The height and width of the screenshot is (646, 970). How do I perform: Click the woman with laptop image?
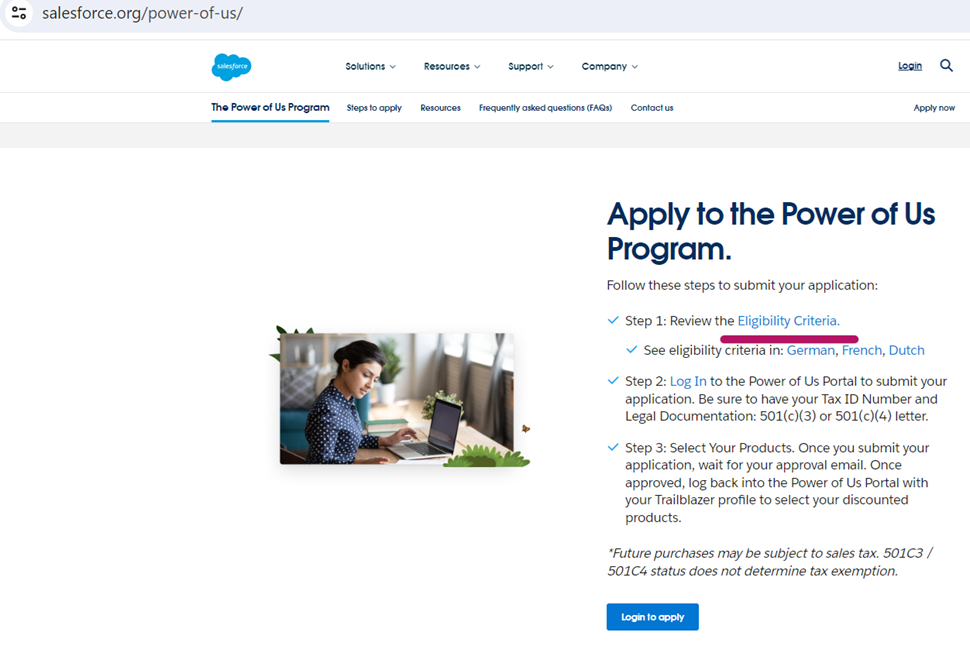click(397, 398)
